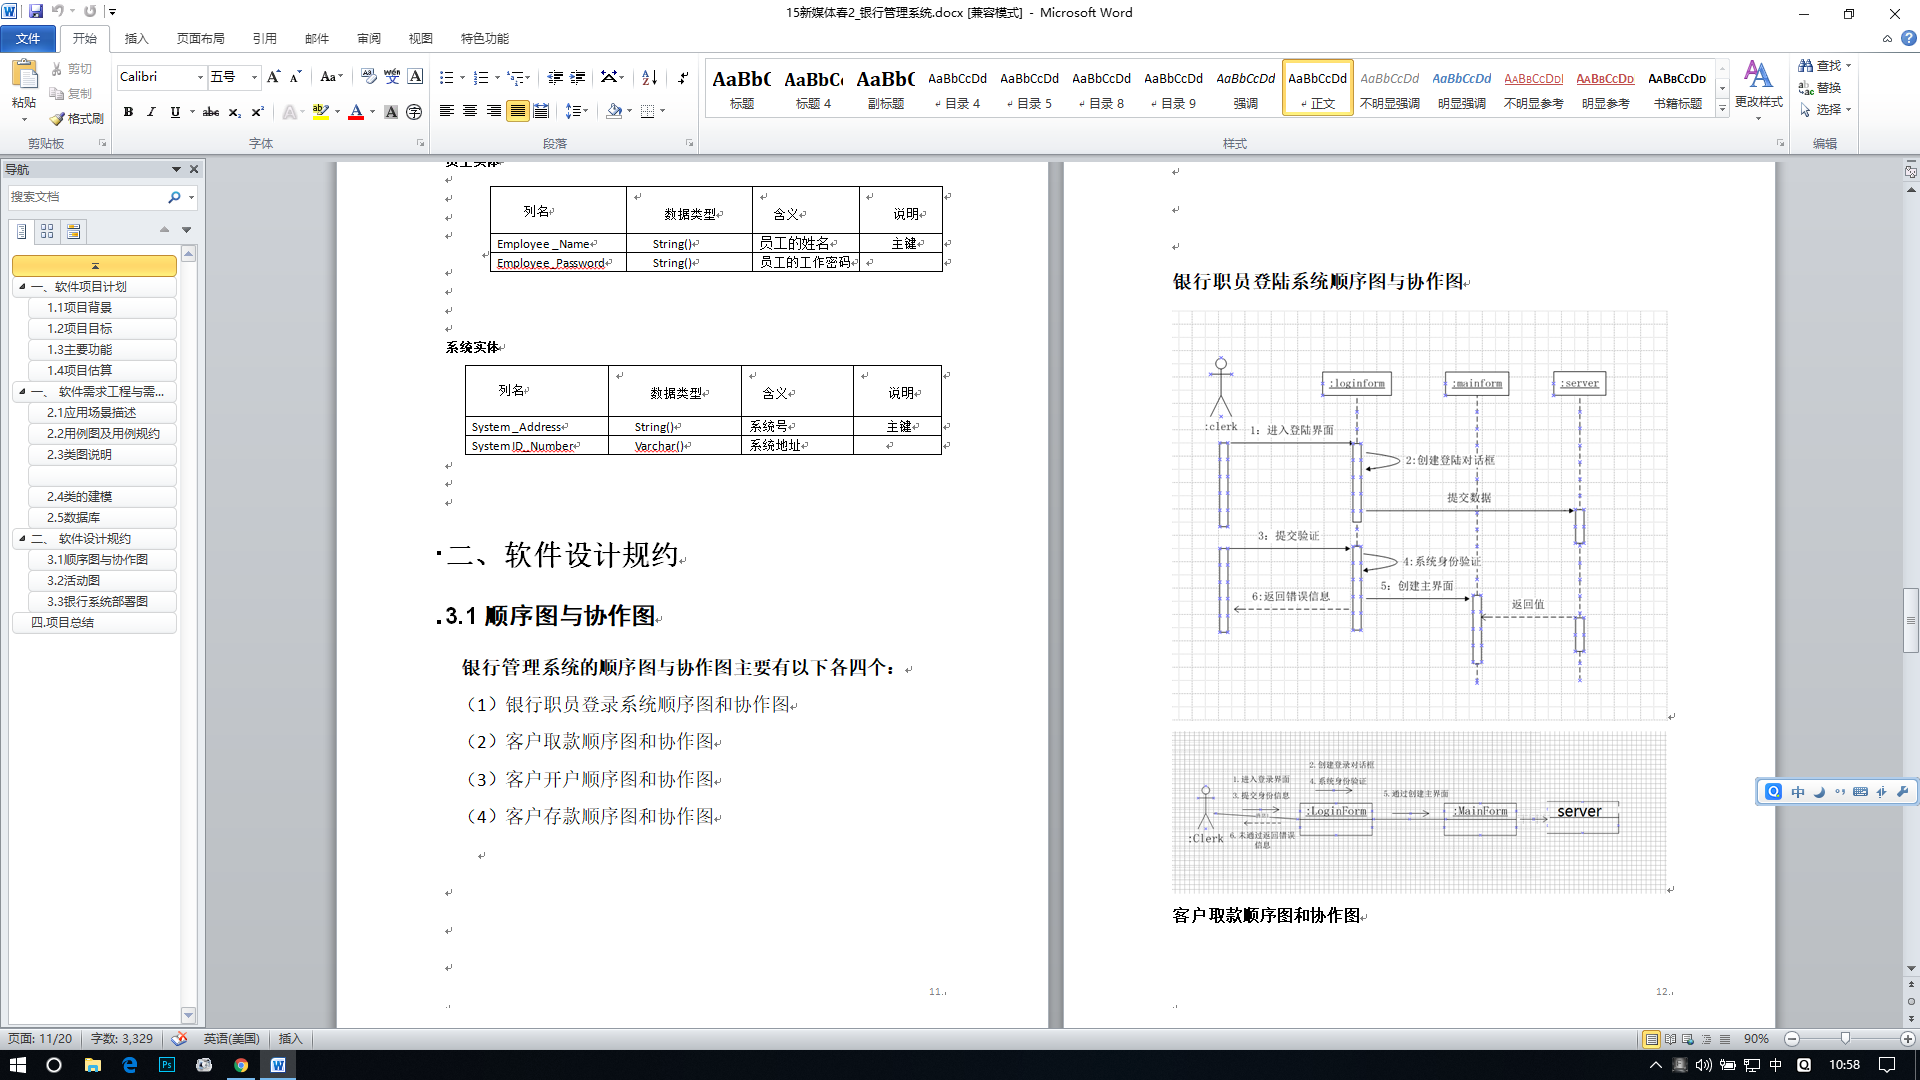The width and height of the screenshot is (1920, 1080).
Task: Click the superscript icon
Action: point(257,112)
